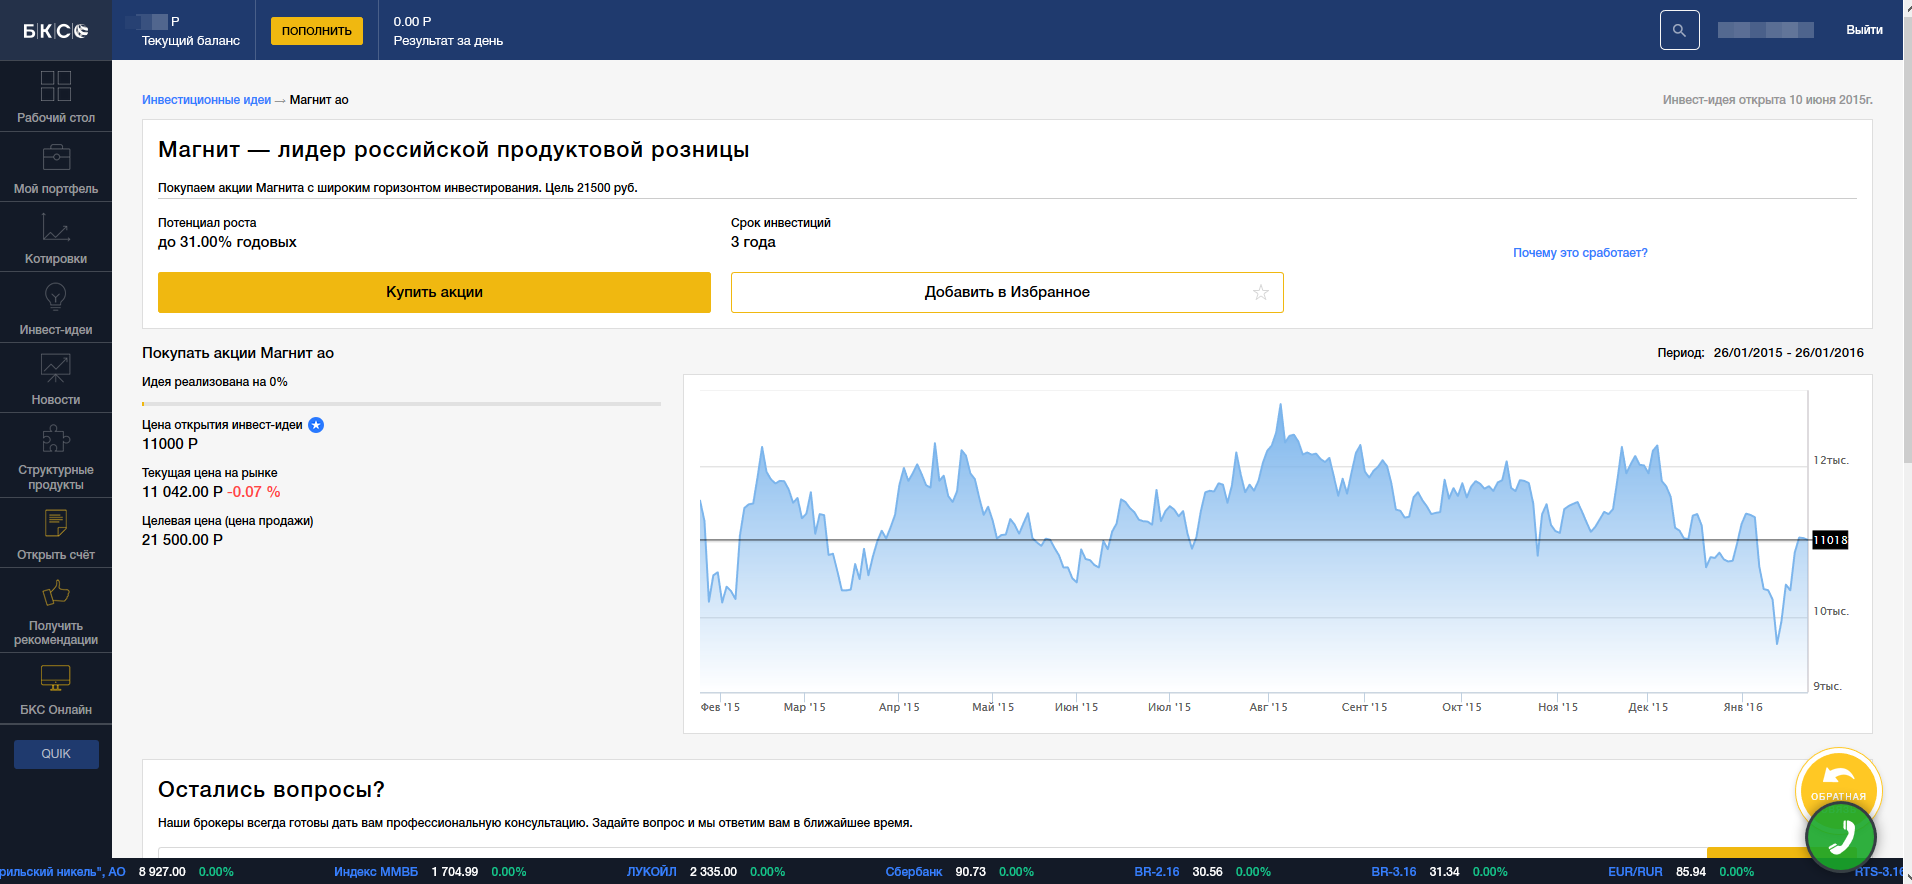Click Купить акции button

(x=434, y=292)
